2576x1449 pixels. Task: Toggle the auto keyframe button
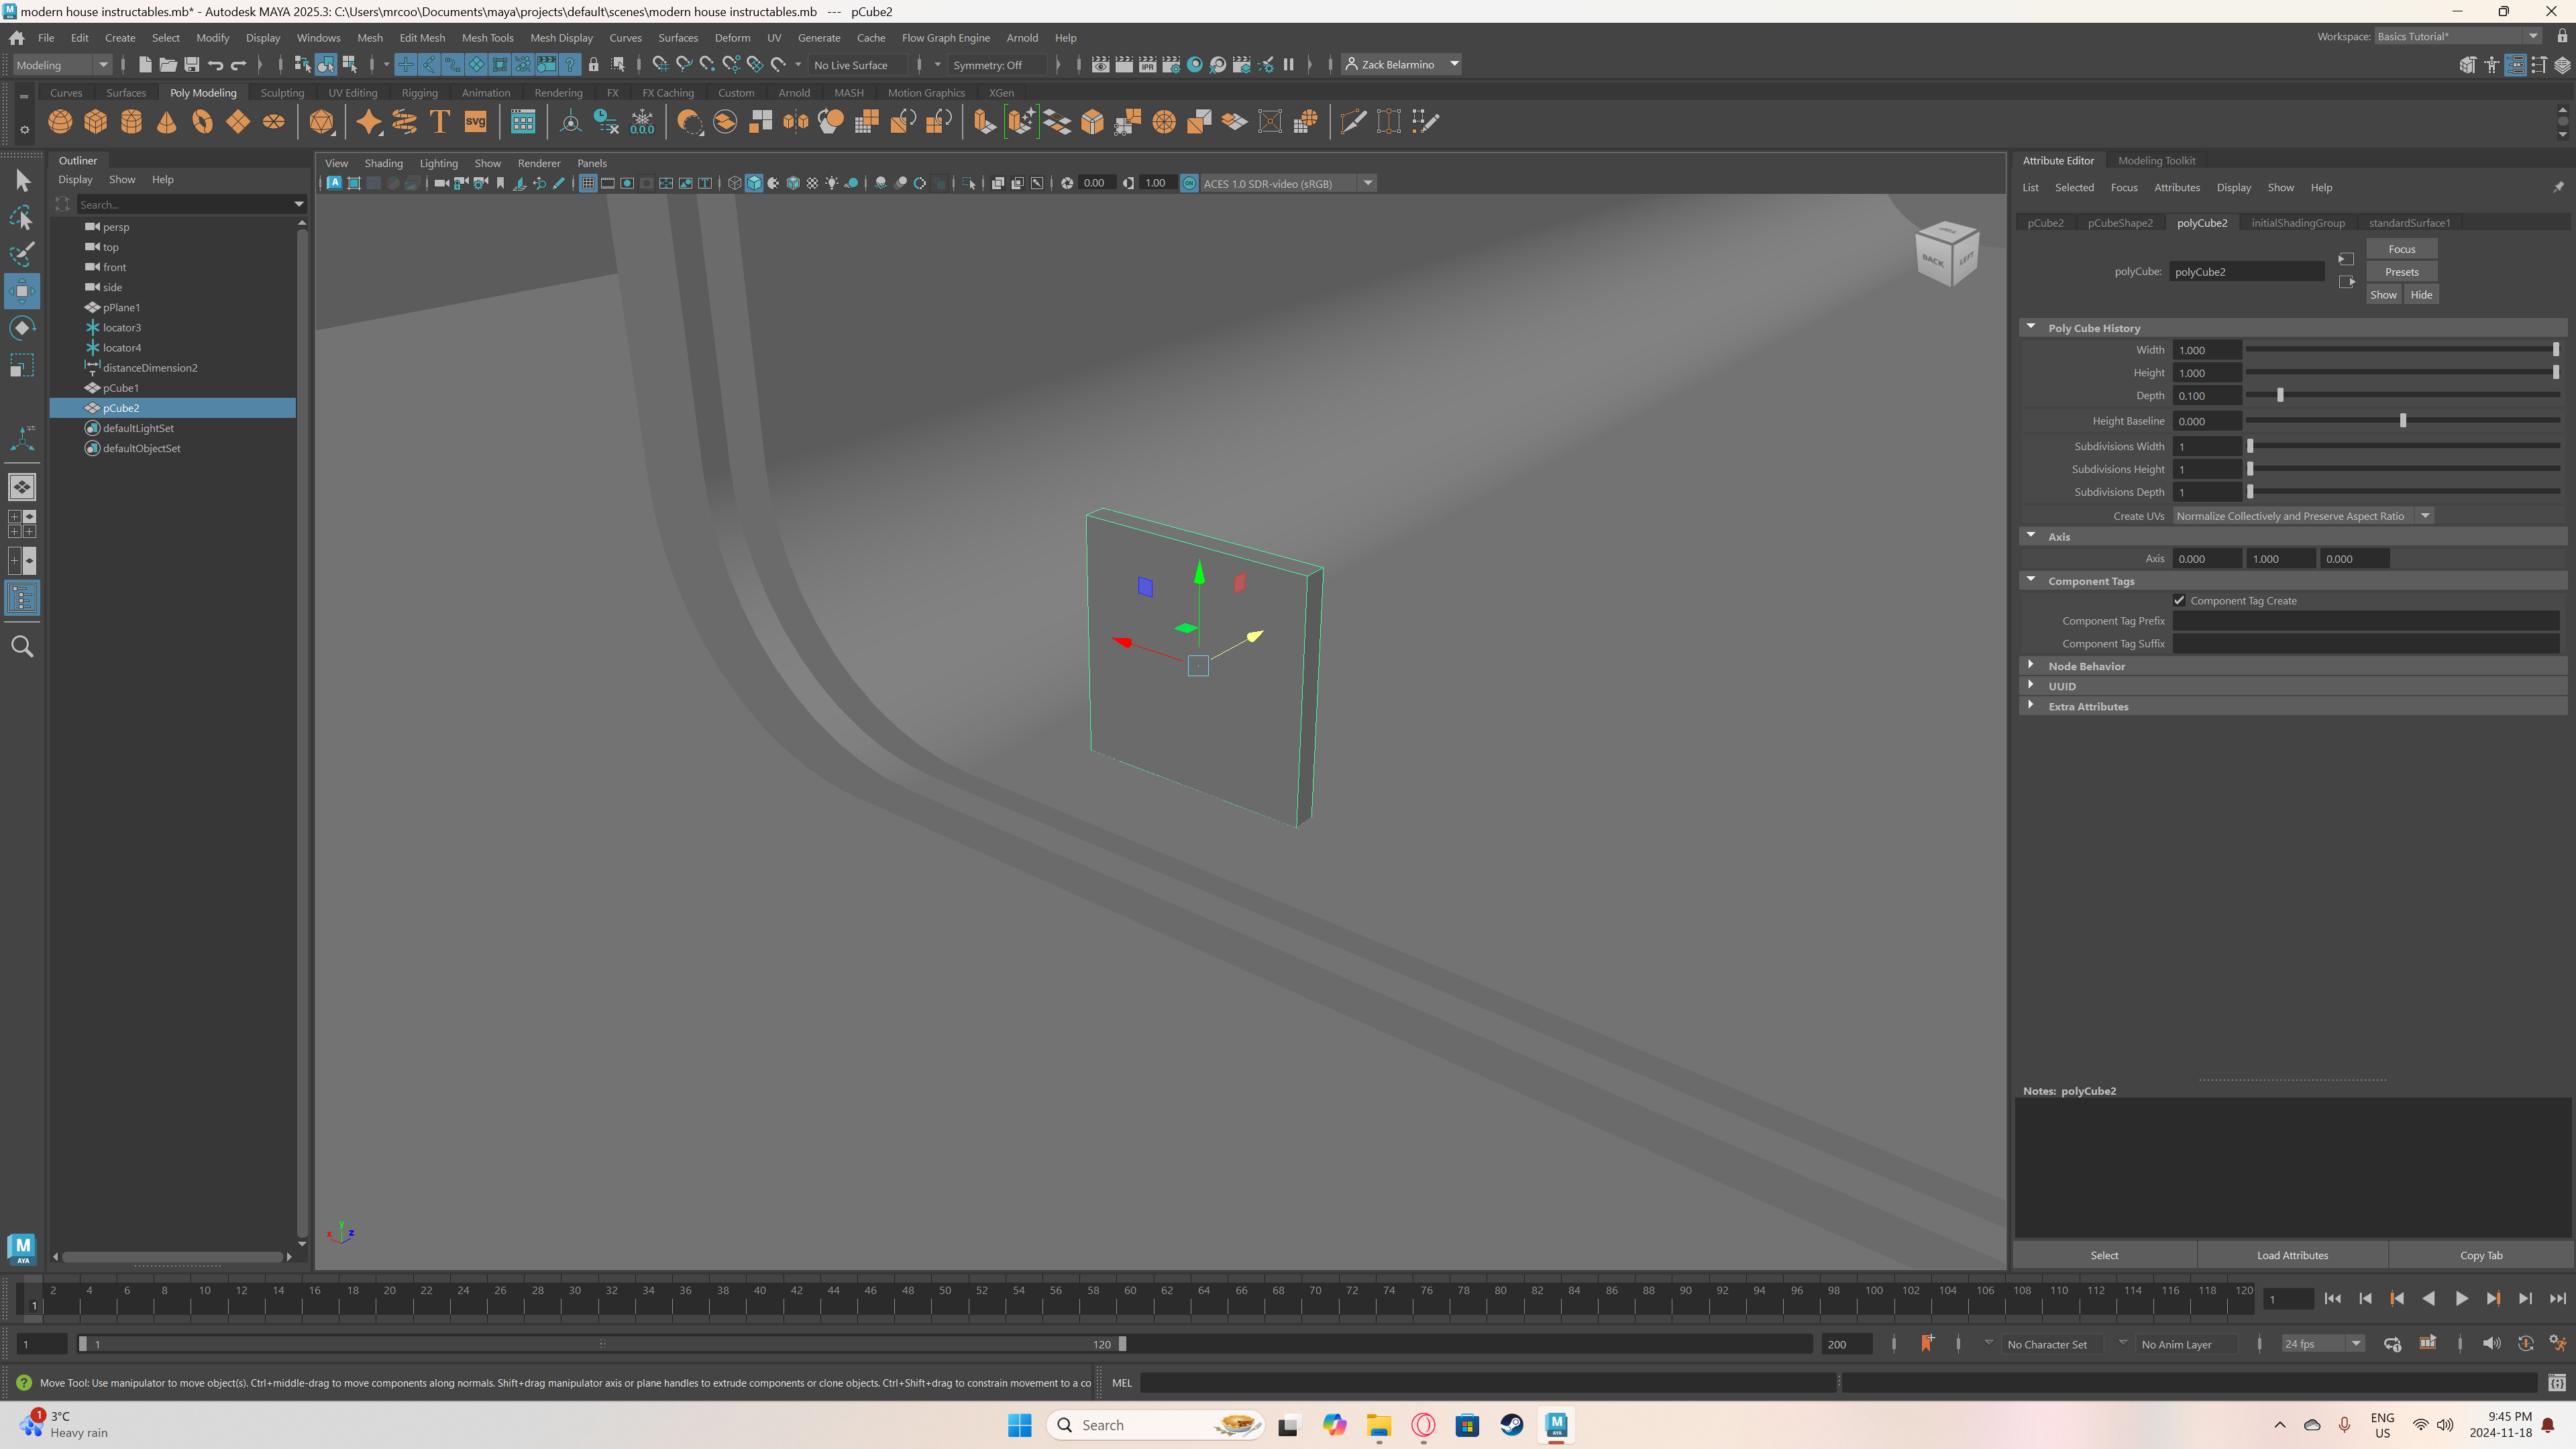2525,1343
